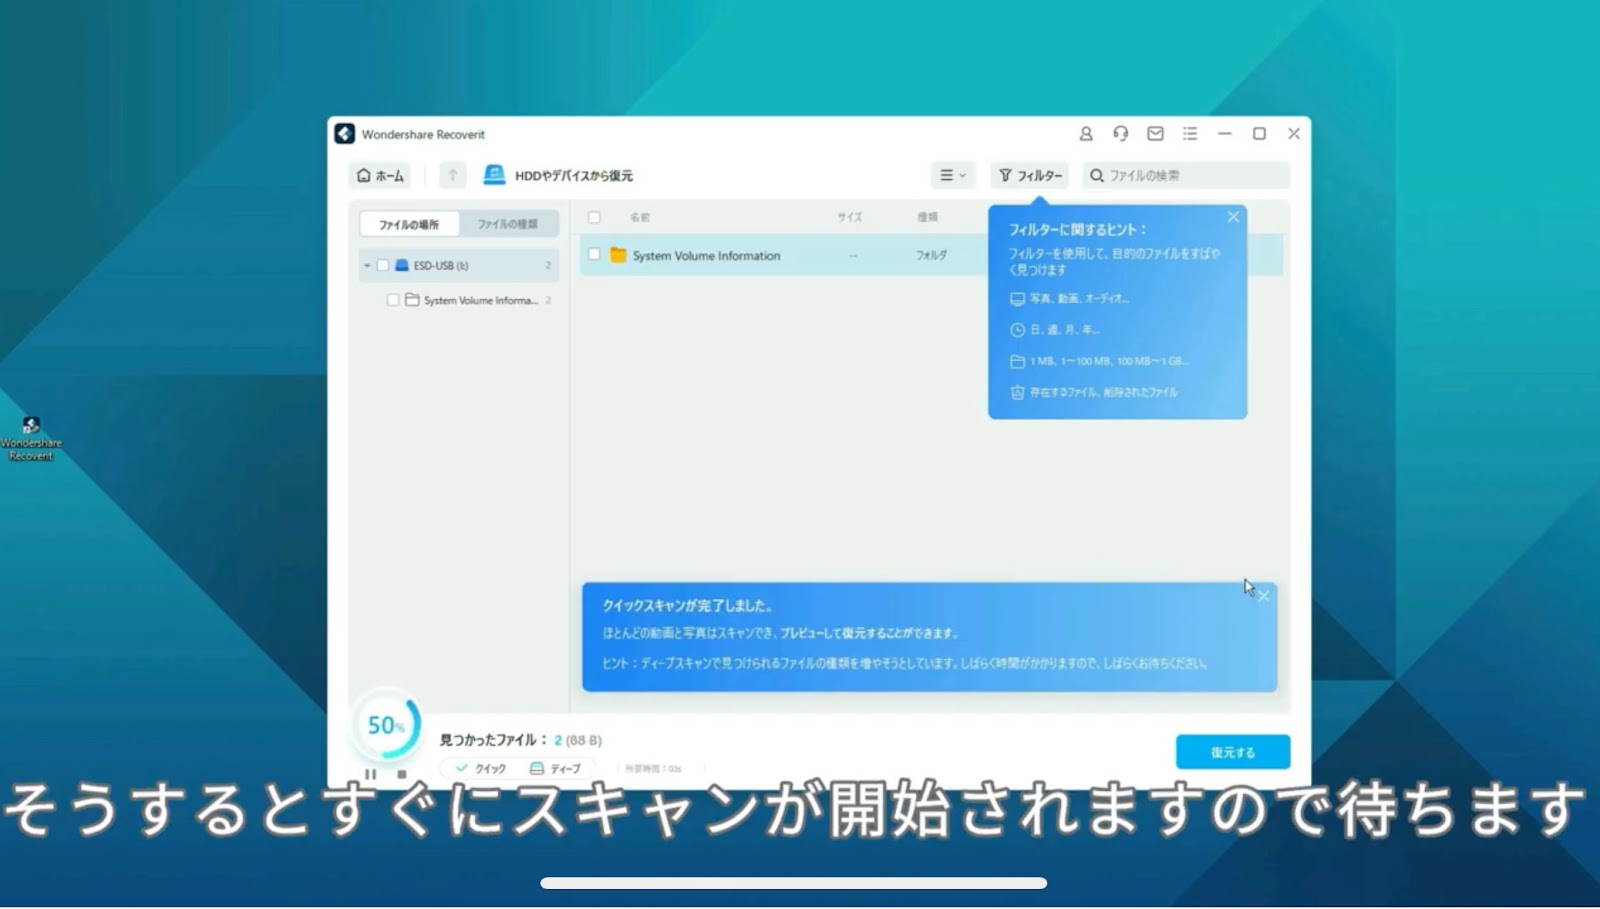
Task: Go to ホーム home button
Action: pyautogui.click(x=380, y=175)
